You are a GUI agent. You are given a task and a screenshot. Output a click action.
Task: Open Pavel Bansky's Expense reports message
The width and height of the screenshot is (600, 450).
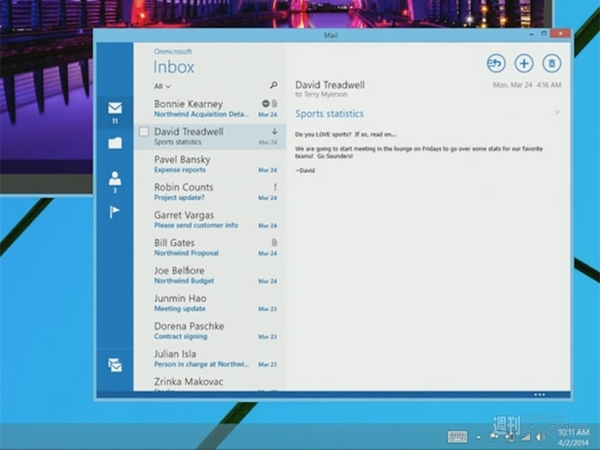click(x=210, y=164)
